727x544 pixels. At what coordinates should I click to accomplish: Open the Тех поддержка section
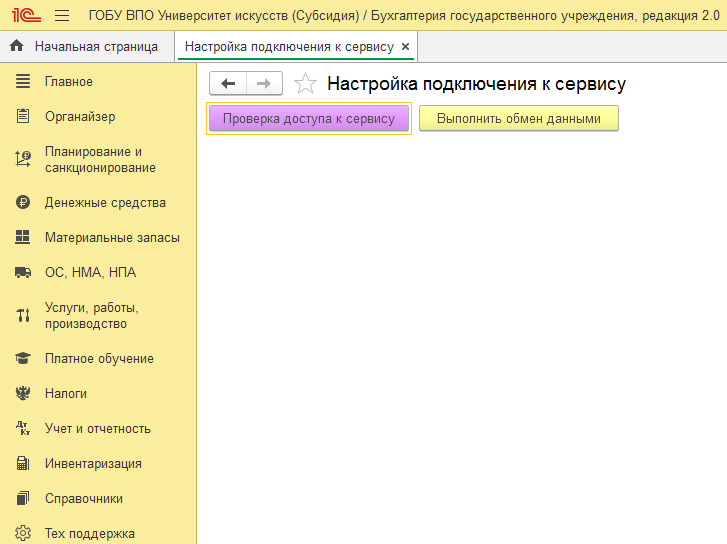90,534
